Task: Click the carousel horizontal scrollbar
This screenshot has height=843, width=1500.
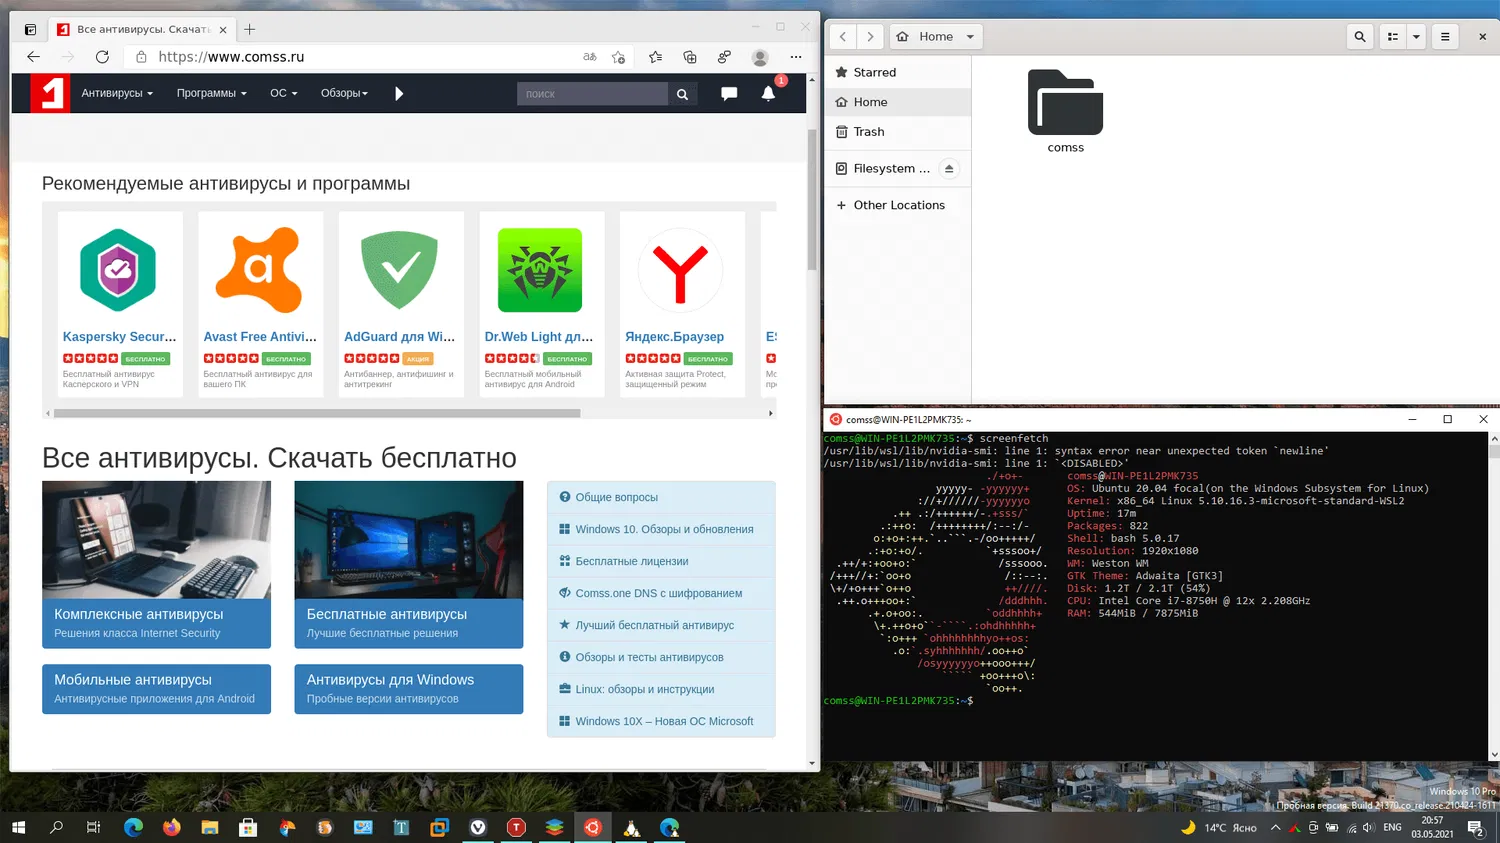Action: tap(317, 413)
